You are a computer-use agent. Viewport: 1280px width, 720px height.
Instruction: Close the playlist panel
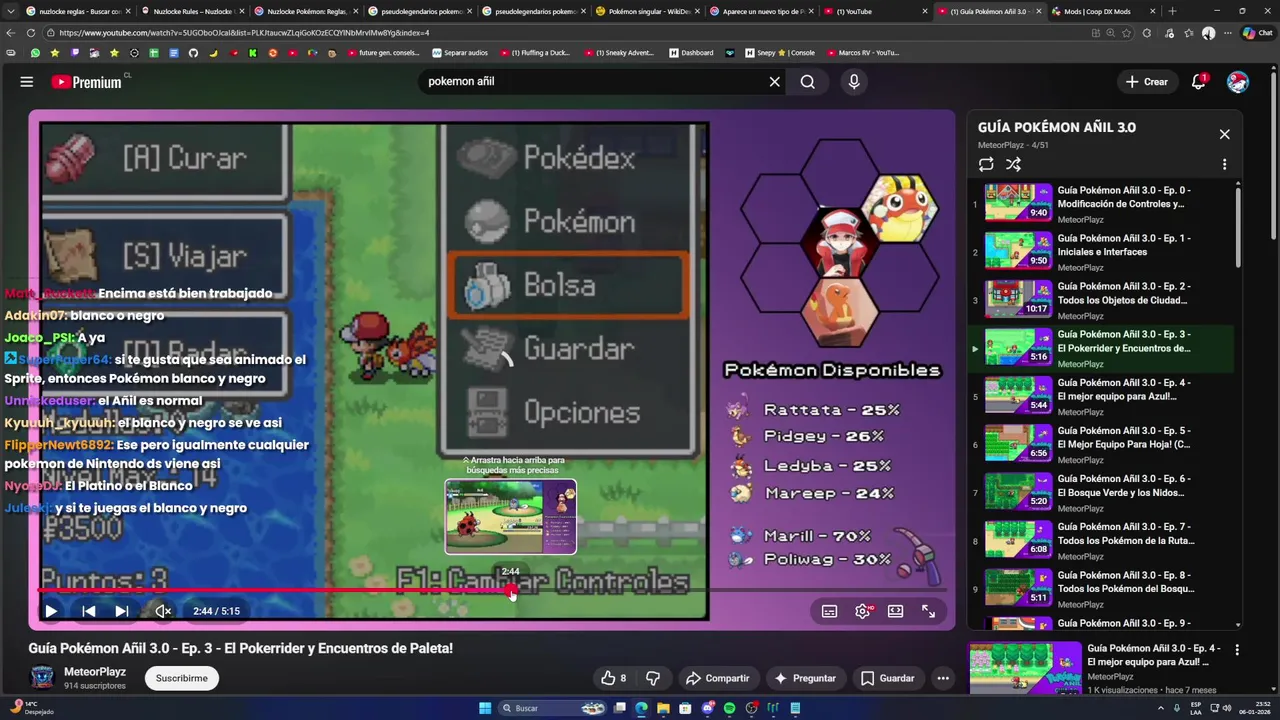click(1224, 134)
